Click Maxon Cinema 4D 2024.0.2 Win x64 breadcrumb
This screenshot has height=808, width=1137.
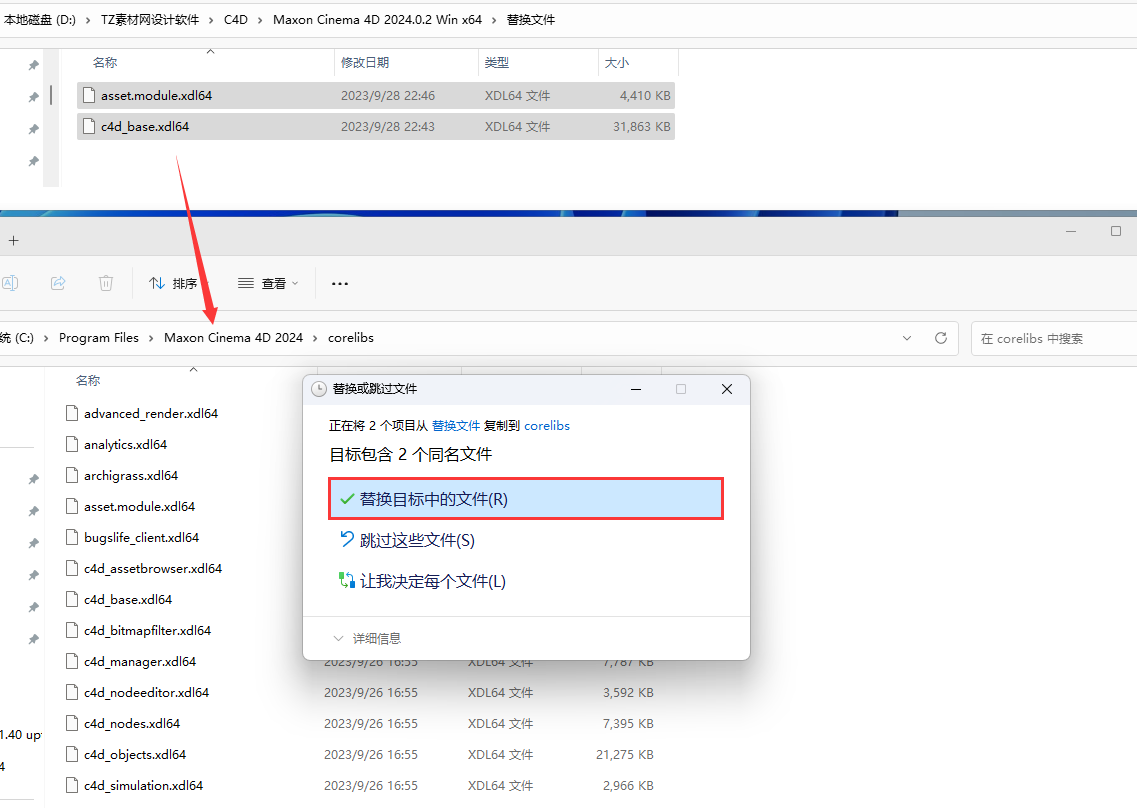(377, 20)
